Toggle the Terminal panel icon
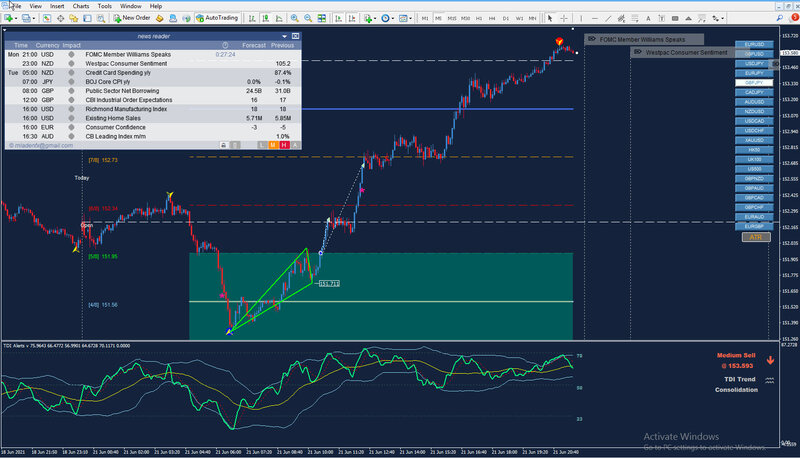 87,18
